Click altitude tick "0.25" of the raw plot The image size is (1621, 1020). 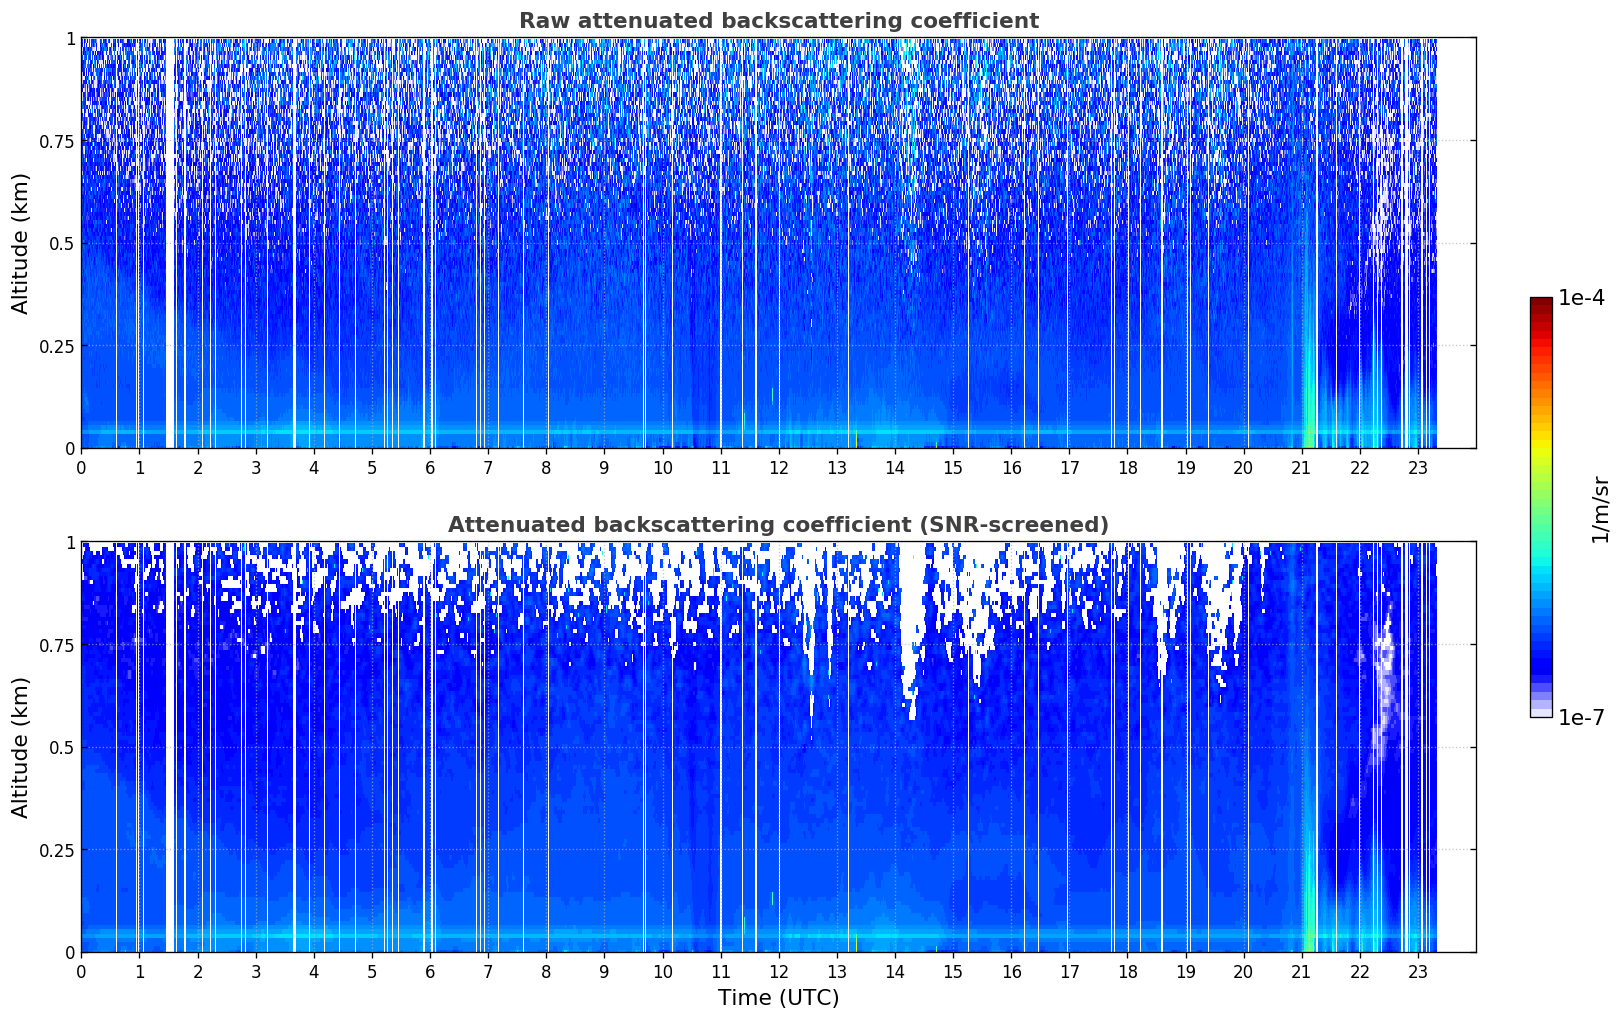pyautogui.click(x=57, y=346)
